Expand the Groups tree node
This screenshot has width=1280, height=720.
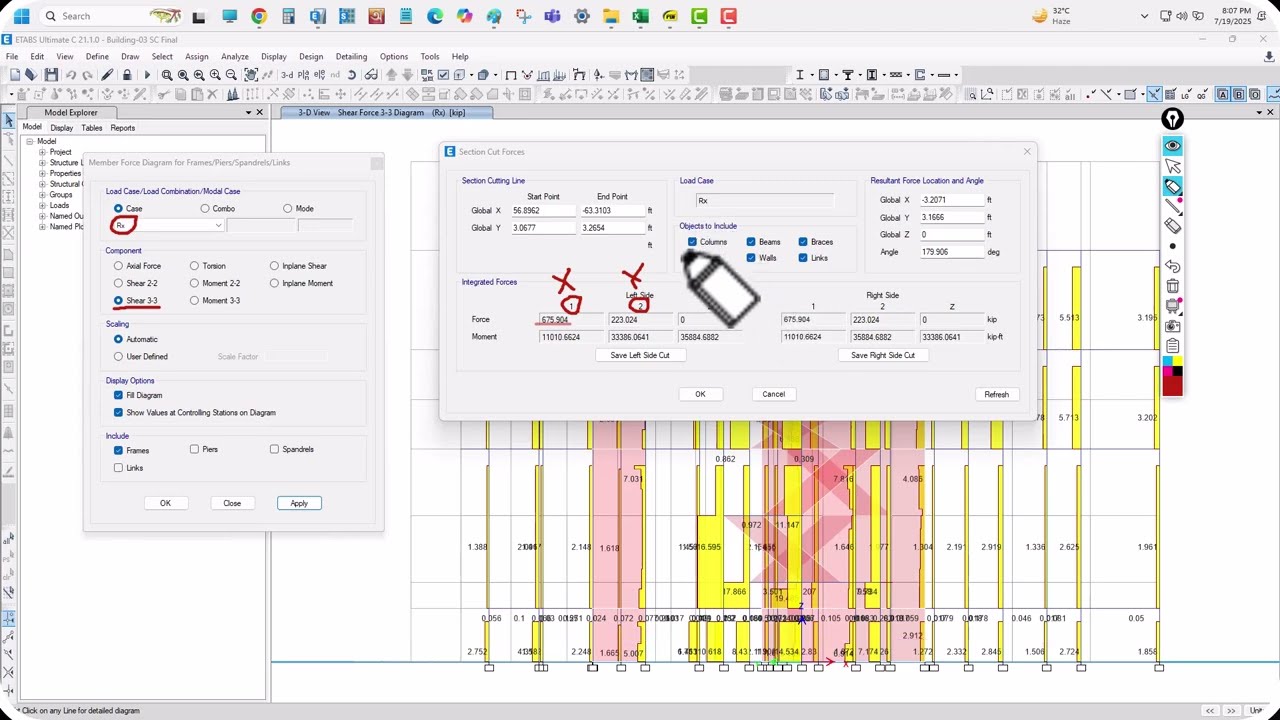click(x=42, y=195)
